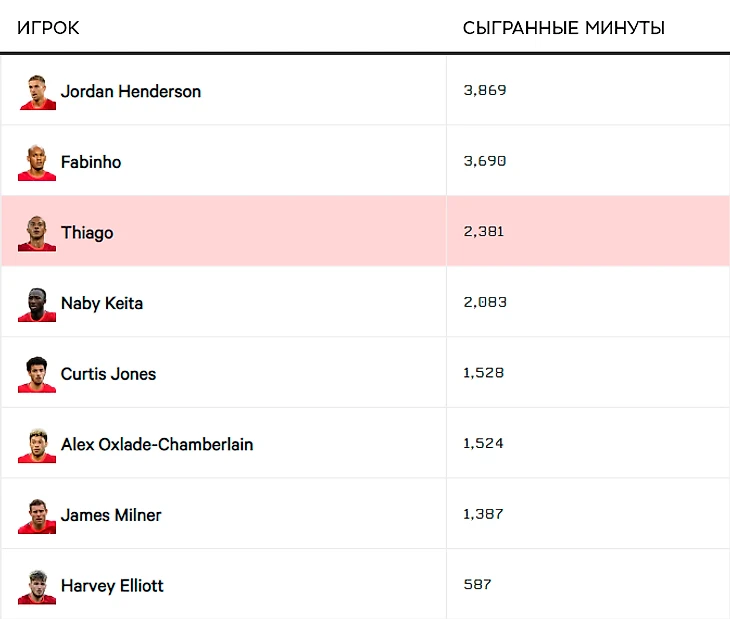Click Fabinho's player photo

tap(37, 162)
